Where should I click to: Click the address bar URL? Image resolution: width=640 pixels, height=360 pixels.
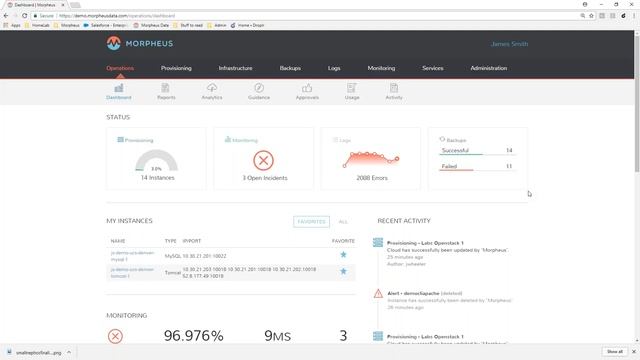(x=117, y=16)
